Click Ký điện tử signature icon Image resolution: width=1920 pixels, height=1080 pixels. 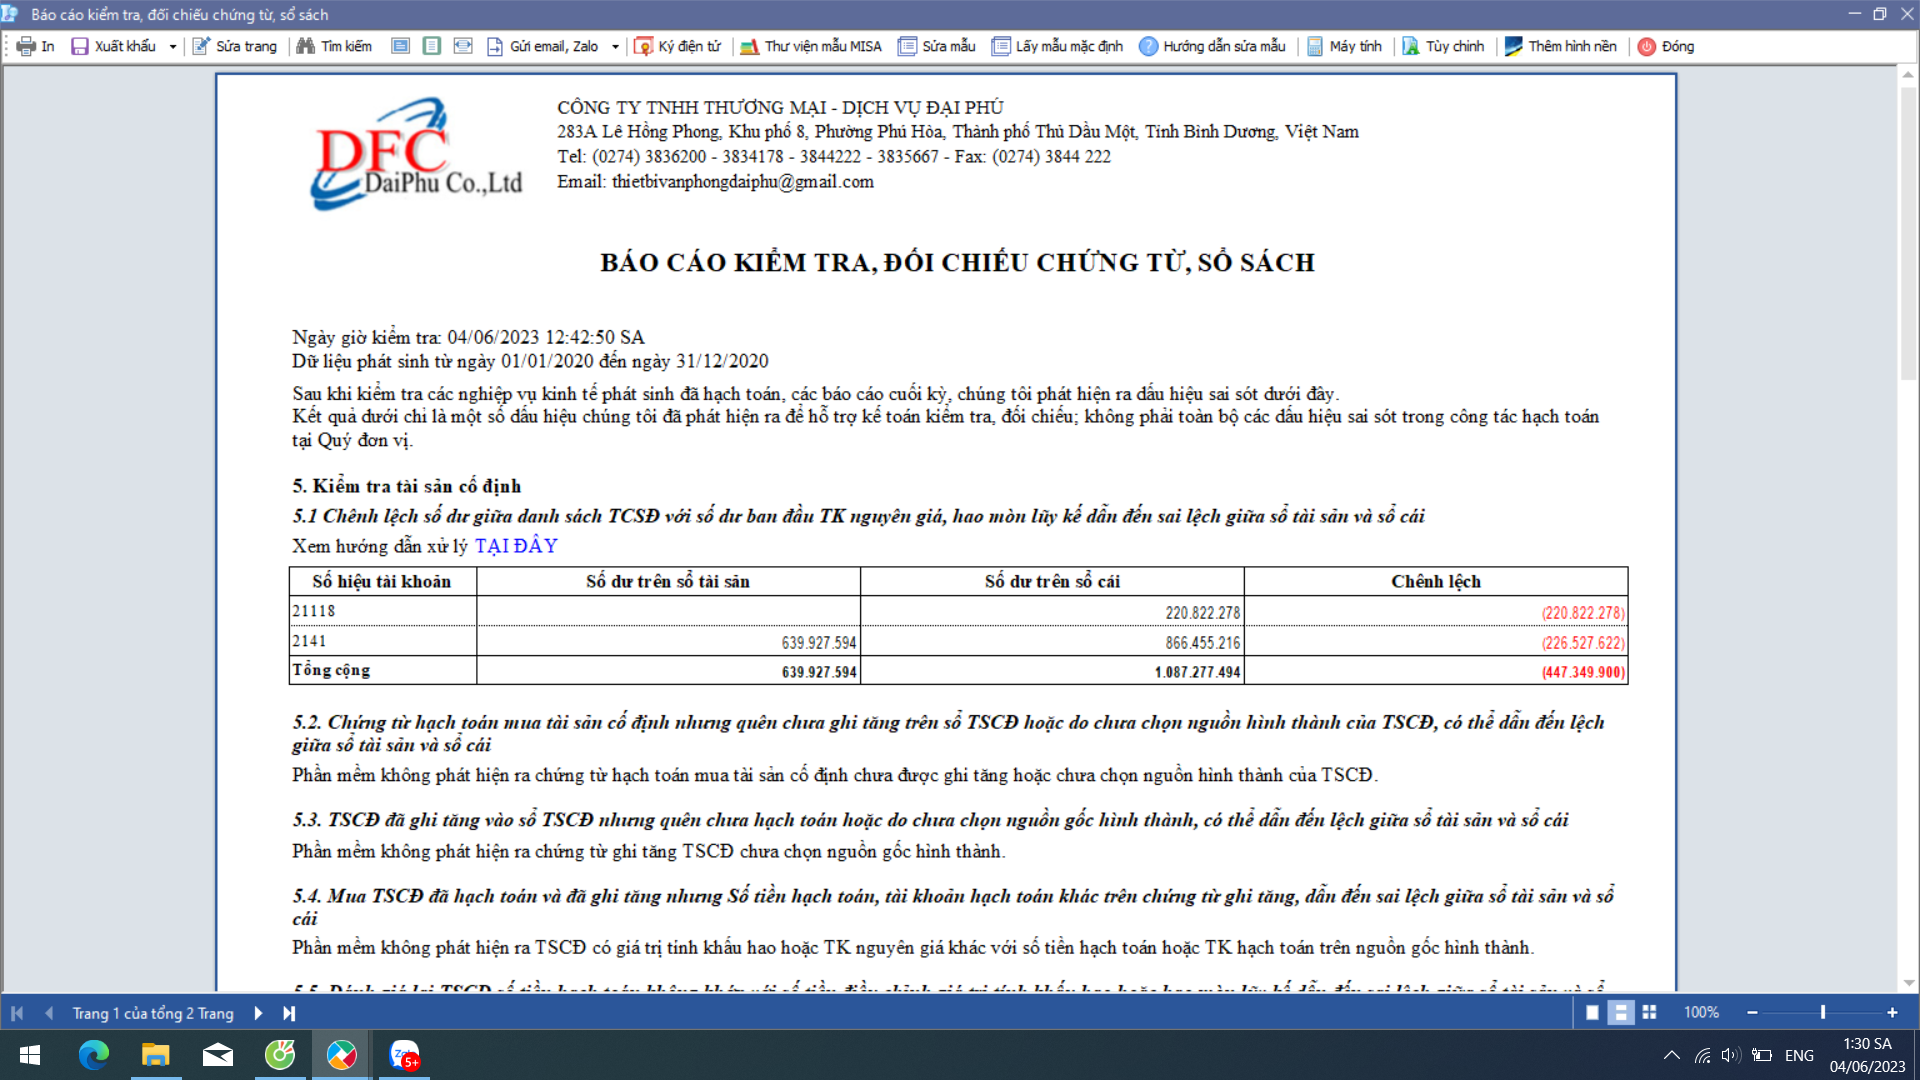(644, 46)
